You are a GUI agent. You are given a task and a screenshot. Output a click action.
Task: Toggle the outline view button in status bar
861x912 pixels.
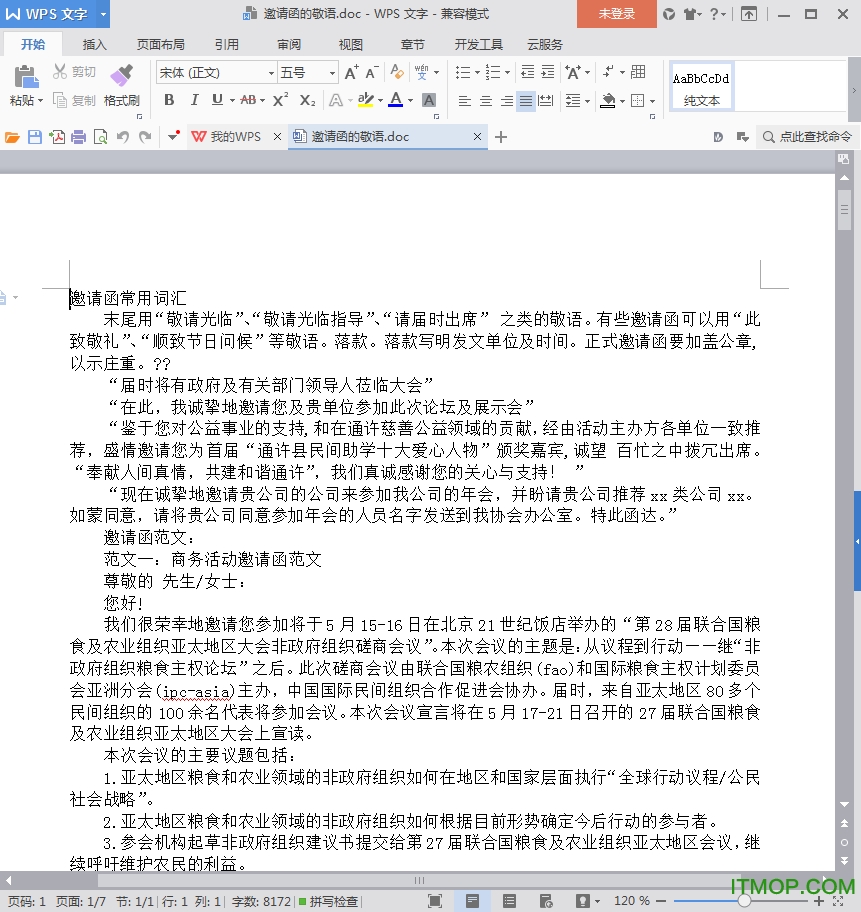pos(509,901)
